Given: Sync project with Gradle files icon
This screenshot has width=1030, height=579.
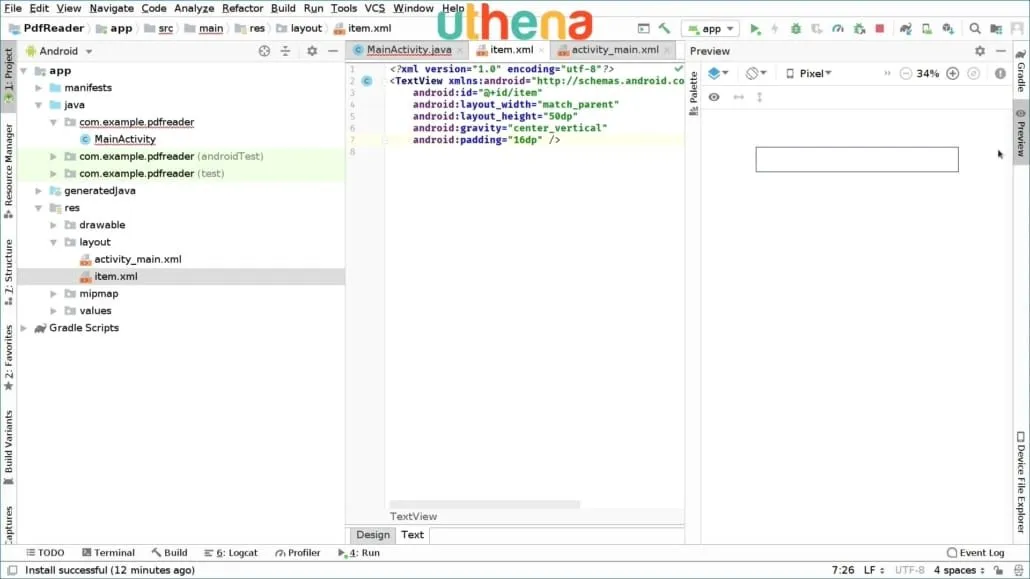Looking at the screenshot, I should click(x=906, y=29).
